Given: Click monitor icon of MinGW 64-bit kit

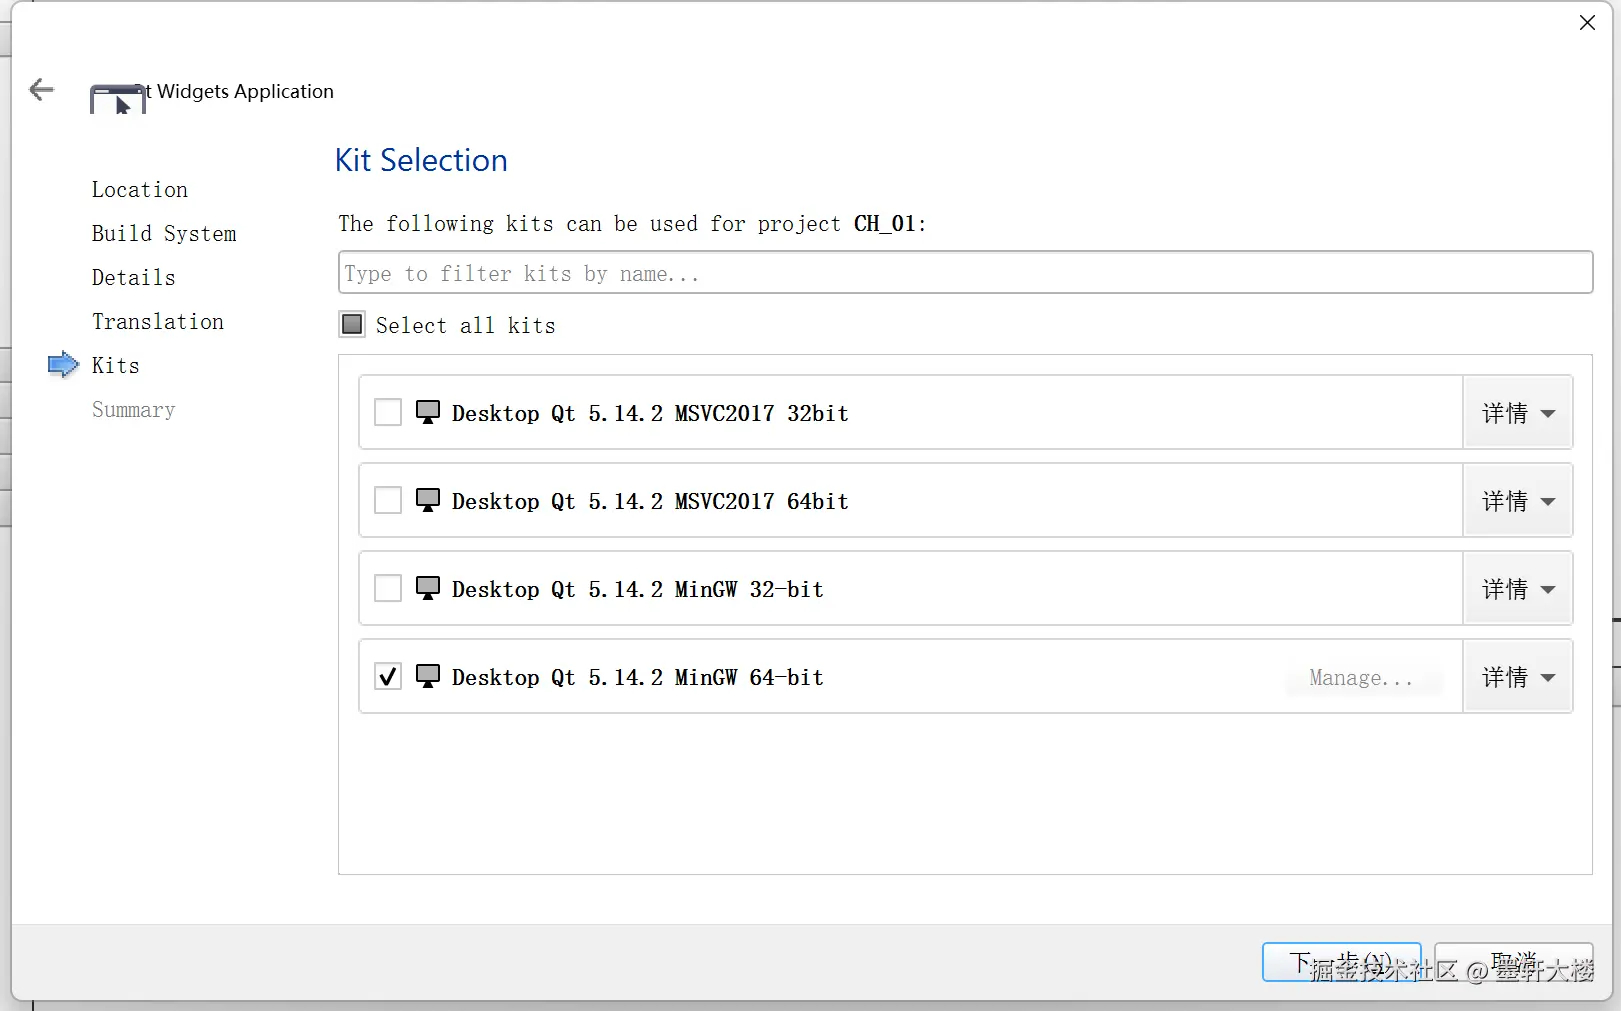Looking at the screenshot, I should tap(428, 676).
